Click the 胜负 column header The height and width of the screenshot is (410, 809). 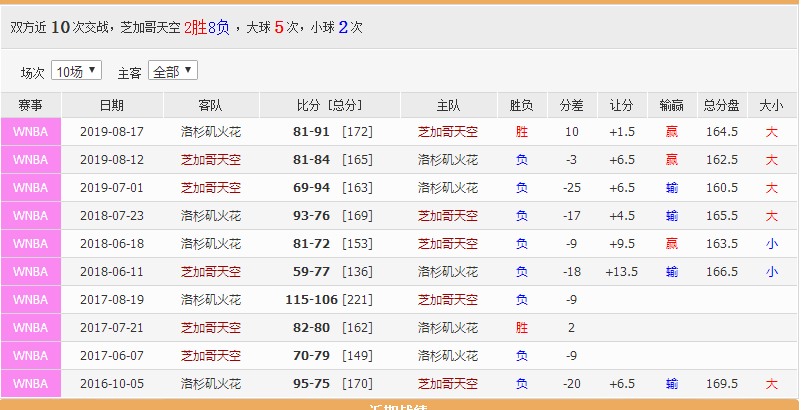click(x=522, y=105)
